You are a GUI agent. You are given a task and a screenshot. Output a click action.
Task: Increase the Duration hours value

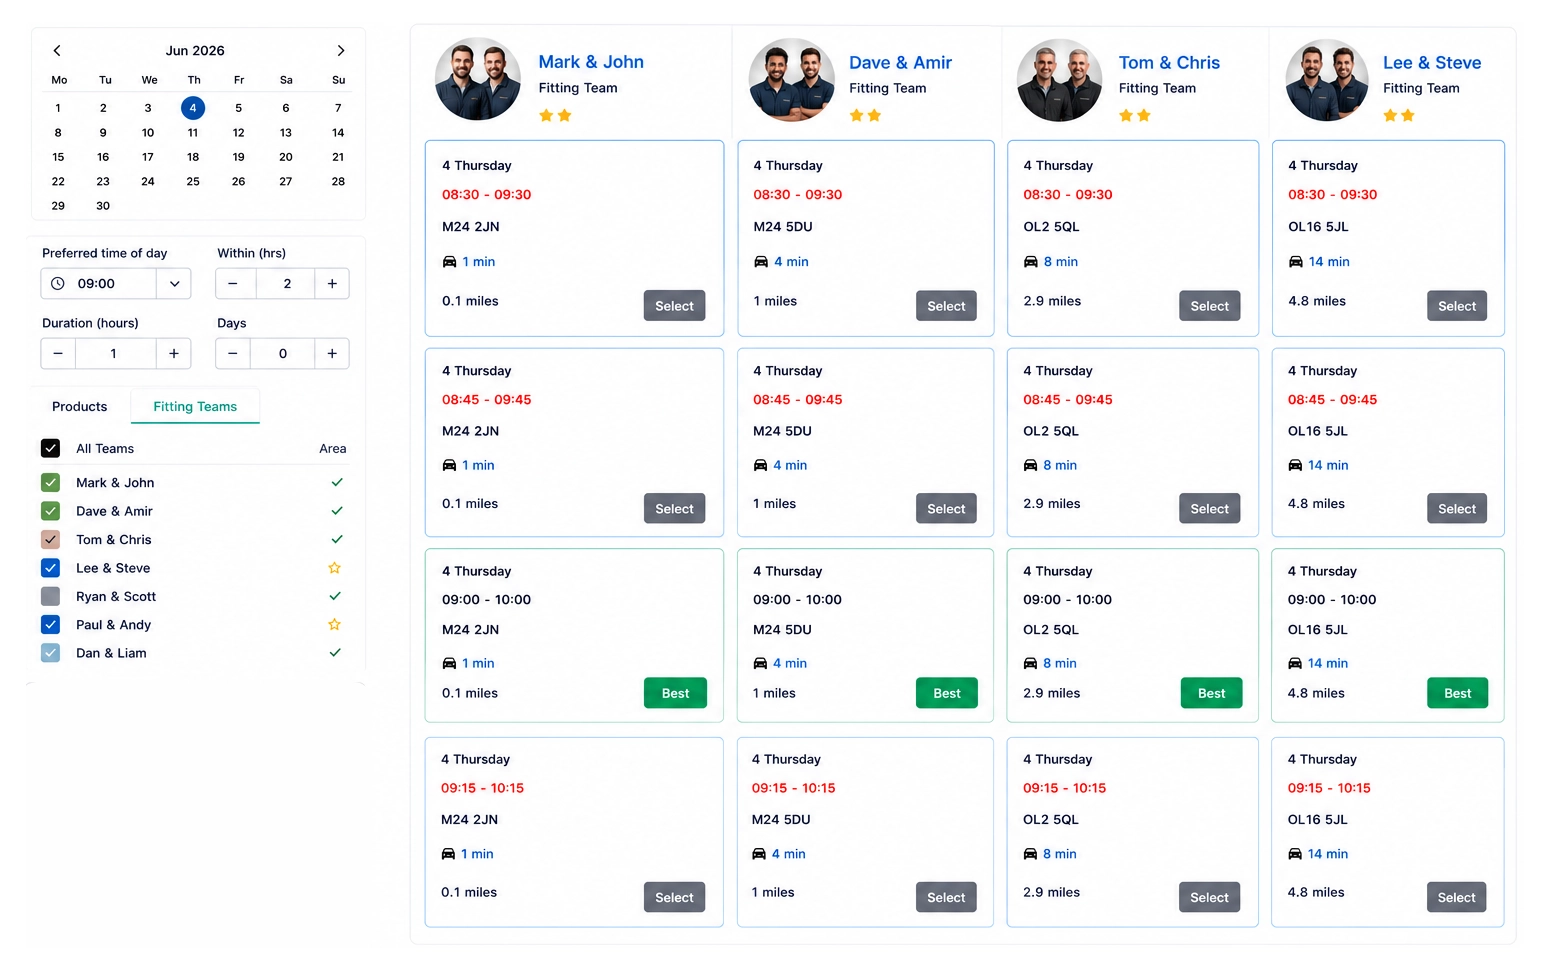pos(174,354)
